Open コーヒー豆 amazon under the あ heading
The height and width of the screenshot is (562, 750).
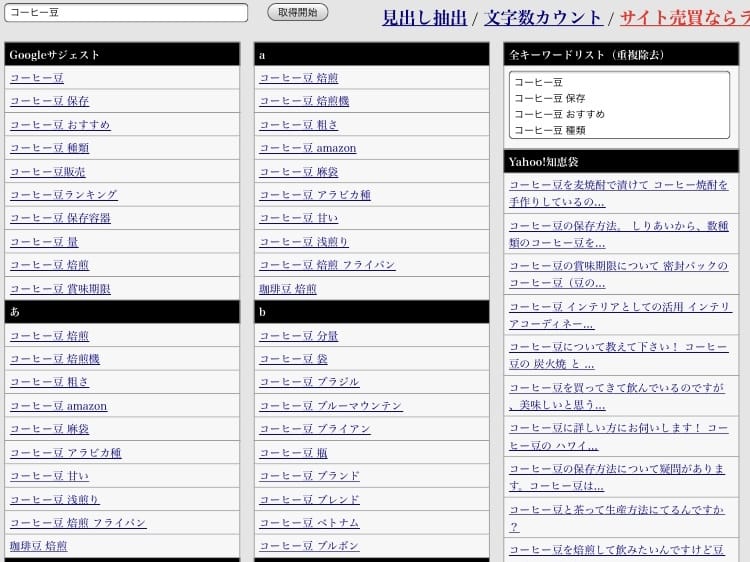58,406
